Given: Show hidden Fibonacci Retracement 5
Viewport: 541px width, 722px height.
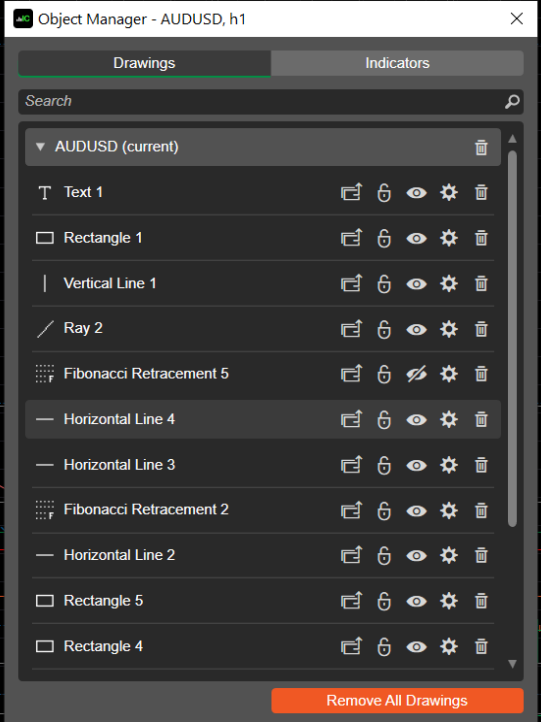Looking at the screenshot, I should [416, 374].
